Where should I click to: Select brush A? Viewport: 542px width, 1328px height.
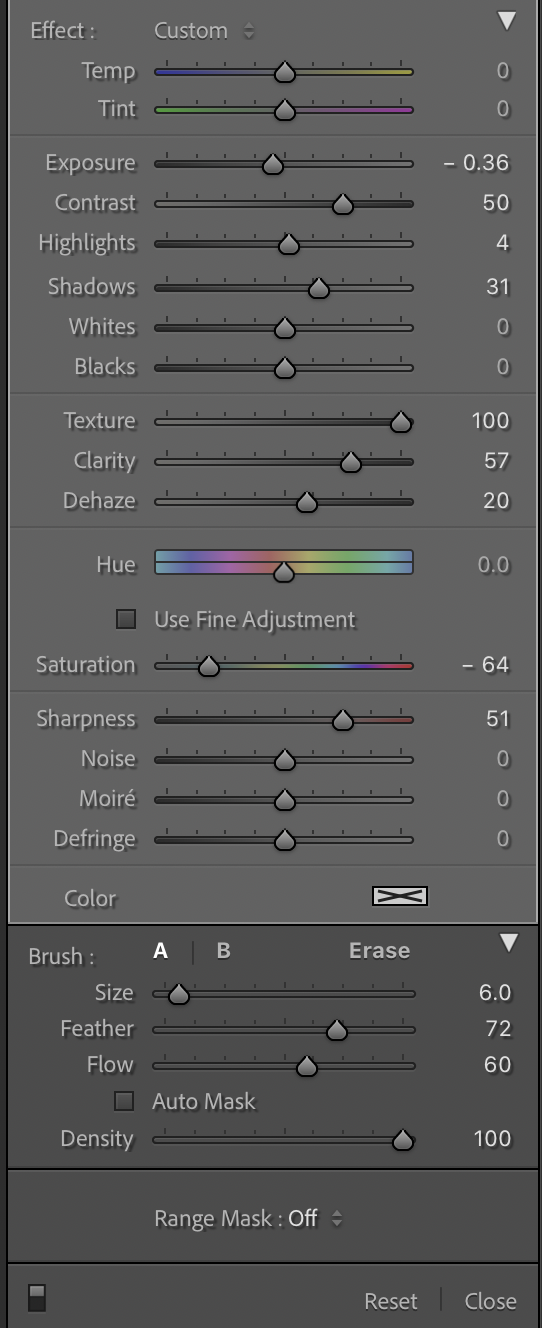(x=160, y=951)
